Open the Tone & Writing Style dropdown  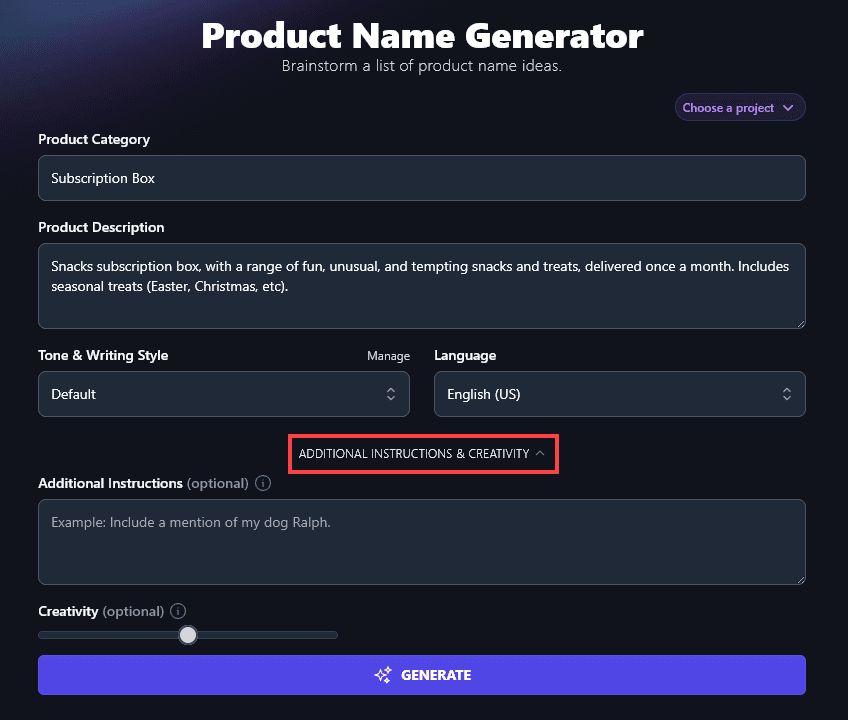click(223, 394)
